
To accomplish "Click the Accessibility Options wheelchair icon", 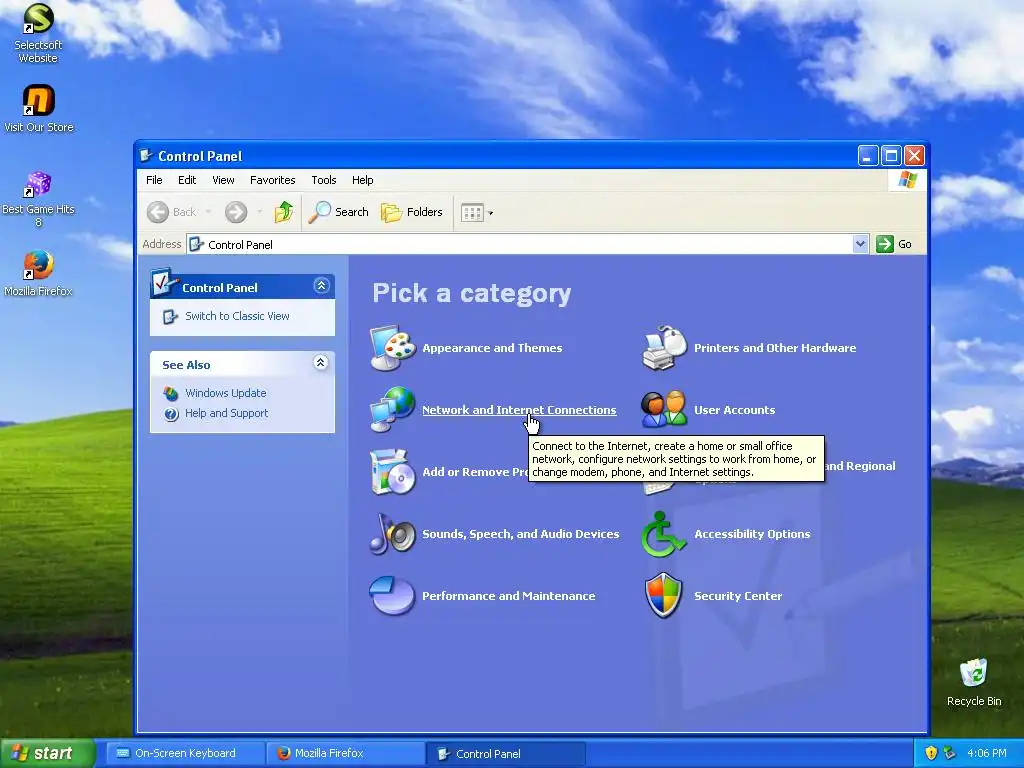I will (x=664, y=534).
